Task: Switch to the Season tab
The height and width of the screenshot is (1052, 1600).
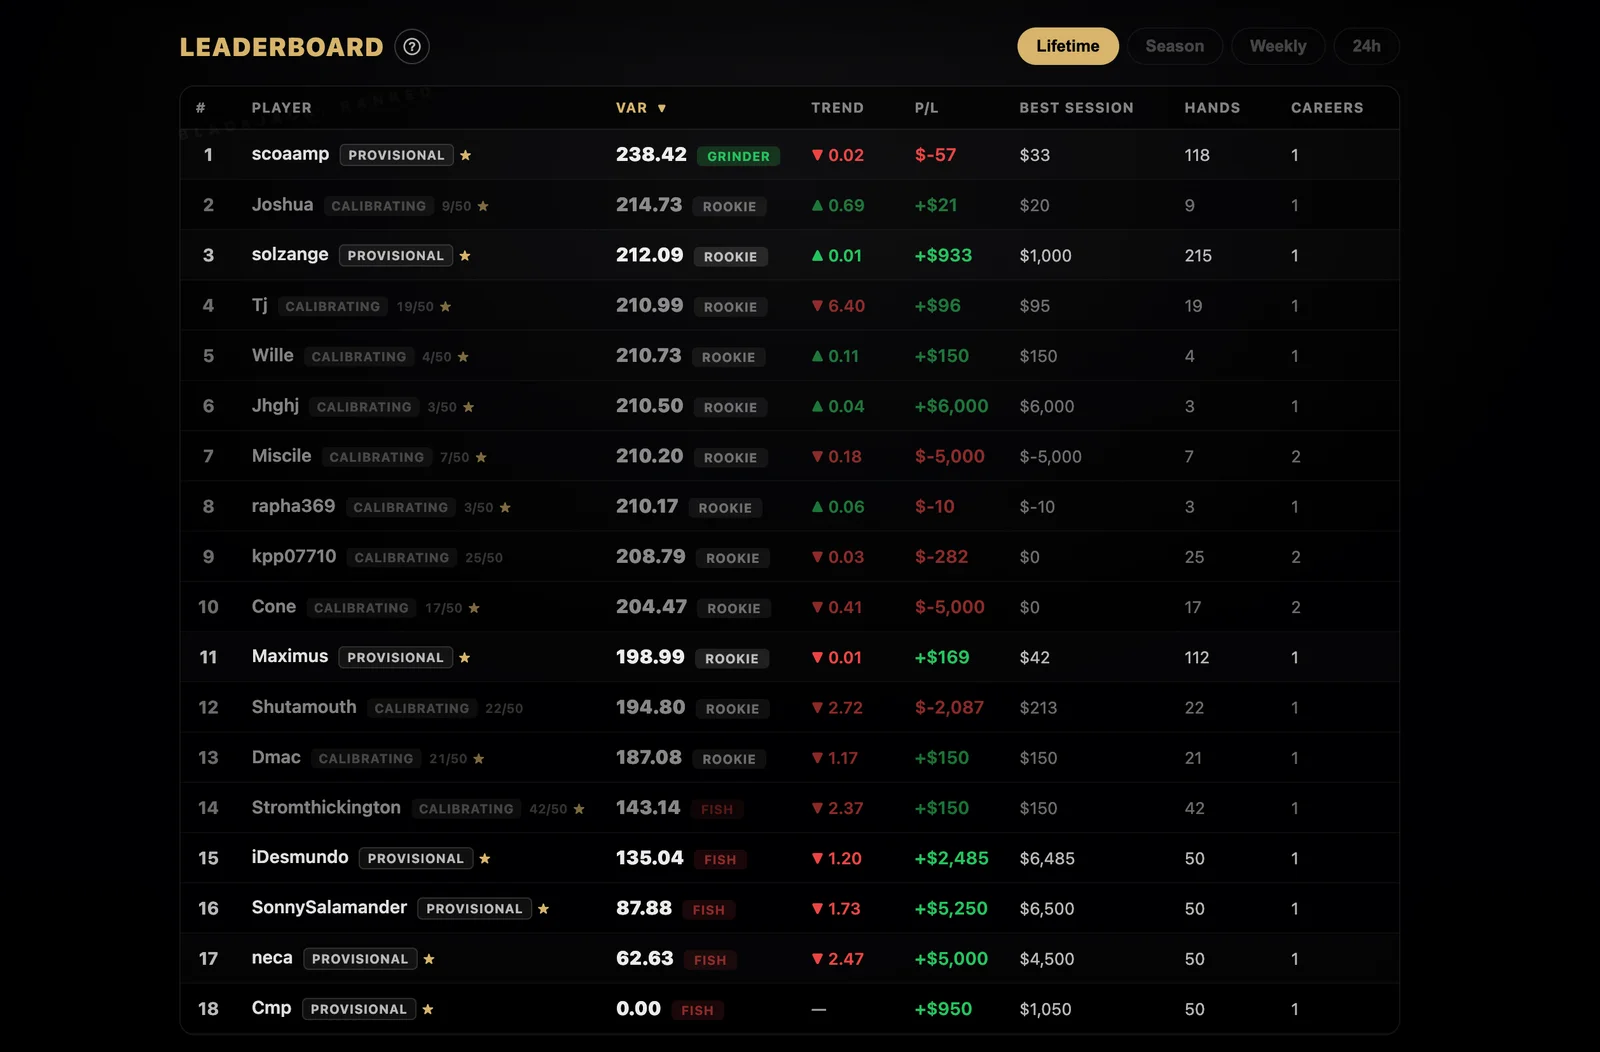Action: pyautogui.click(x=1175, y=46)
